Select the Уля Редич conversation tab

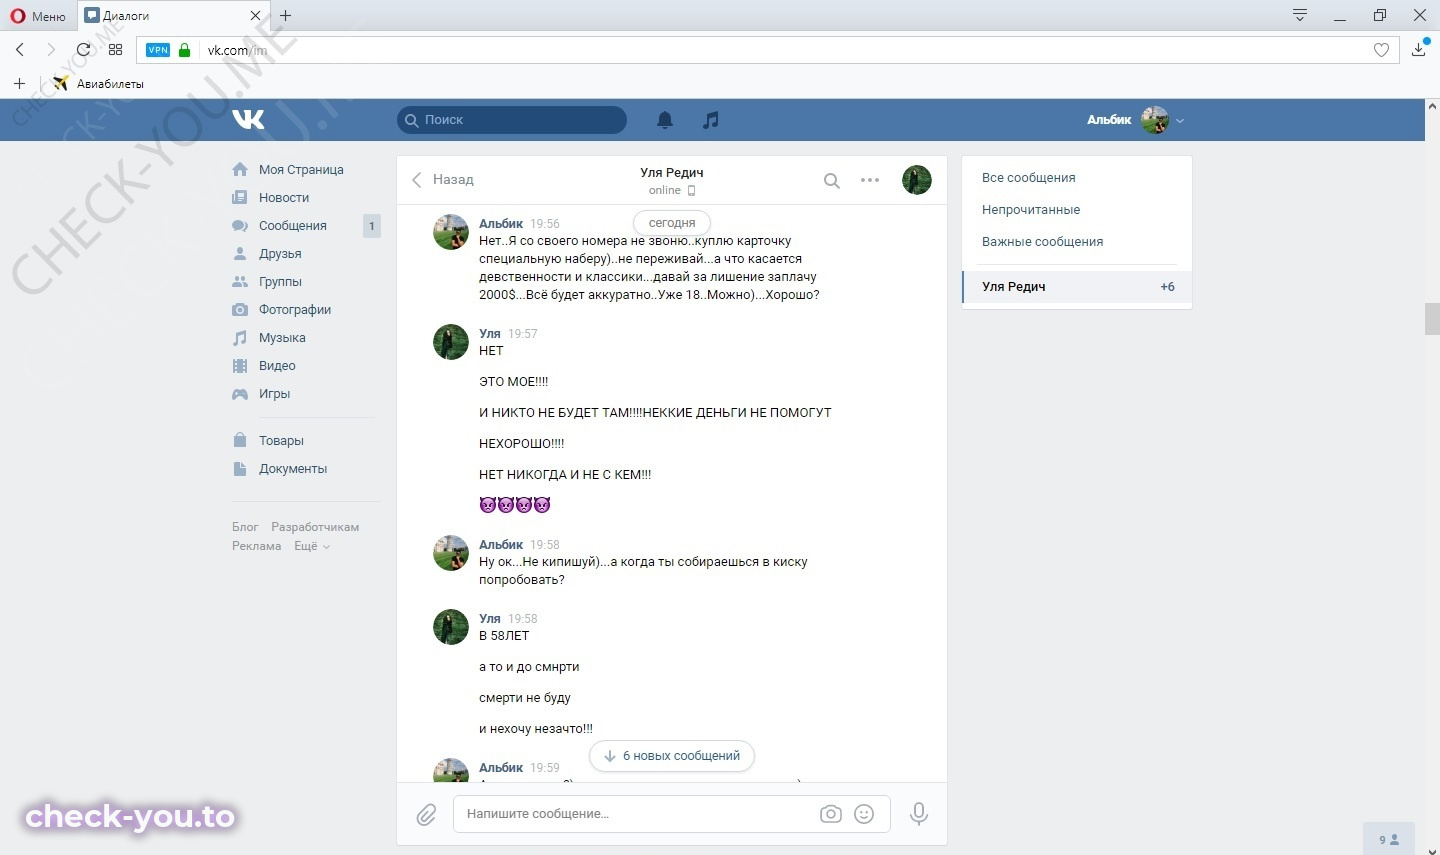click(x=1077, y=287)
